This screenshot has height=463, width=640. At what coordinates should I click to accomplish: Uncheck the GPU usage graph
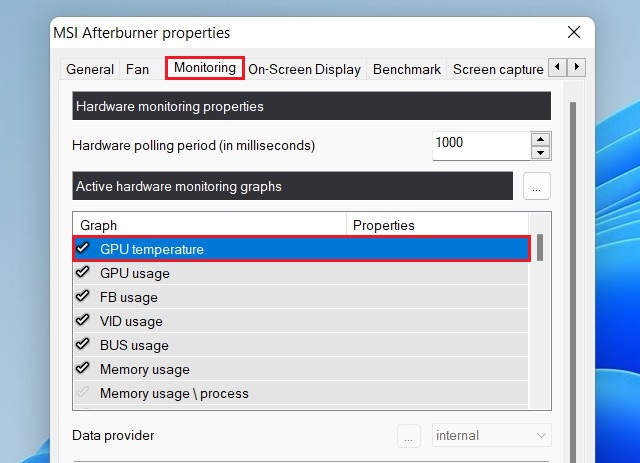pos(83,272)
